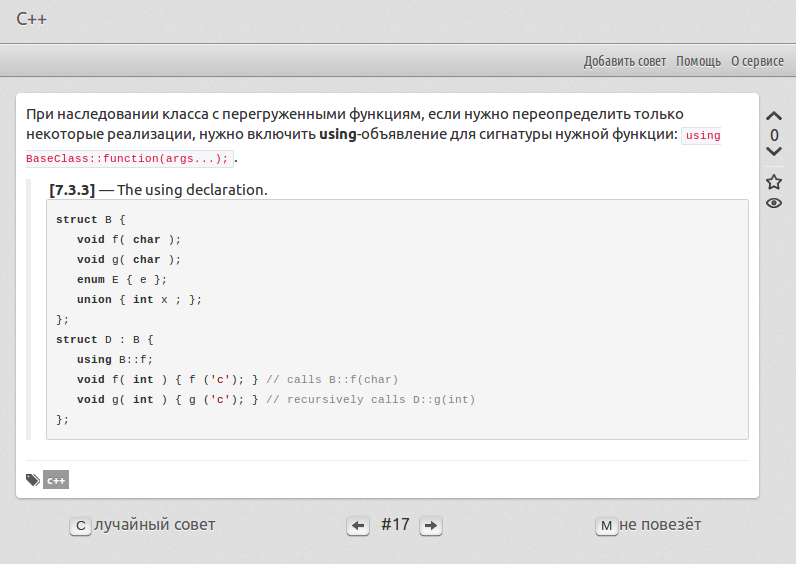
Task: Open the "О сервисе" about page
Action: [x=757, y=61]
